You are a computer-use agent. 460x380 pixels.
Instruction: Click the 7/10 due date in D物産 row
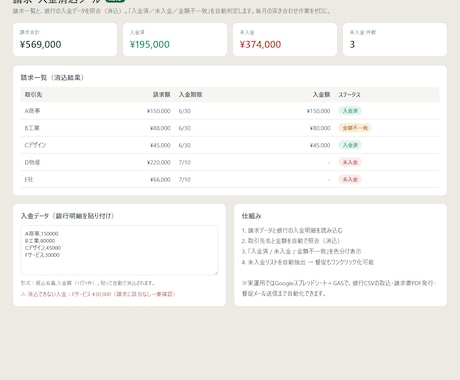pos(185,162)
